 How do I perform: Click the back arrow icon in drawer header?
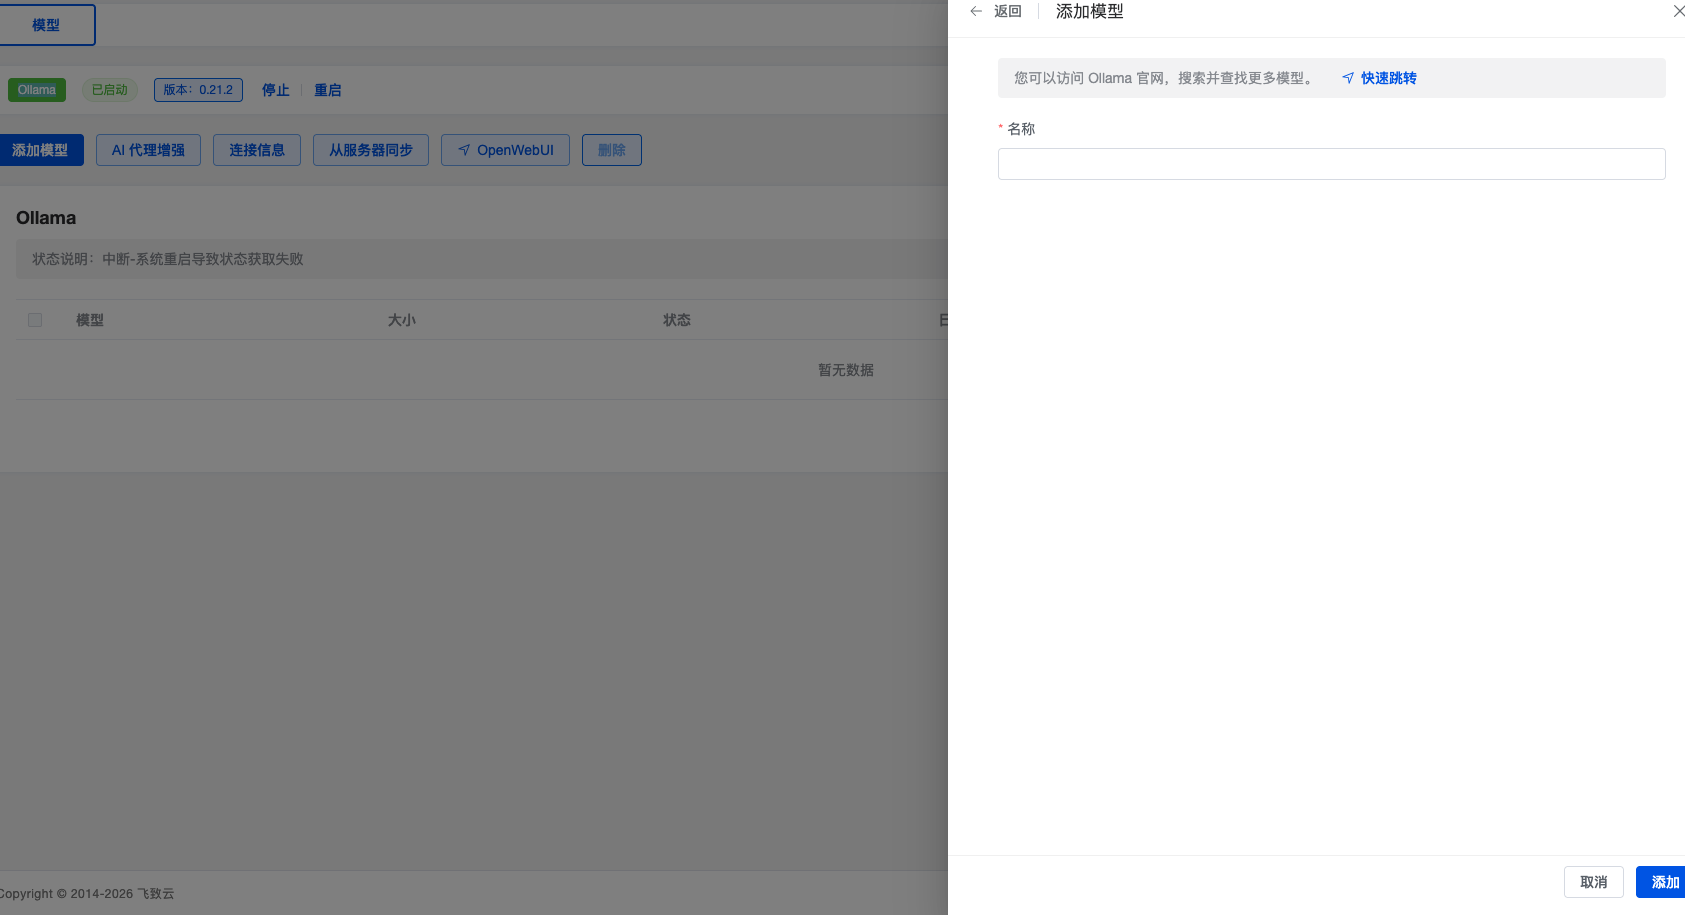click(x=976, y=11)
